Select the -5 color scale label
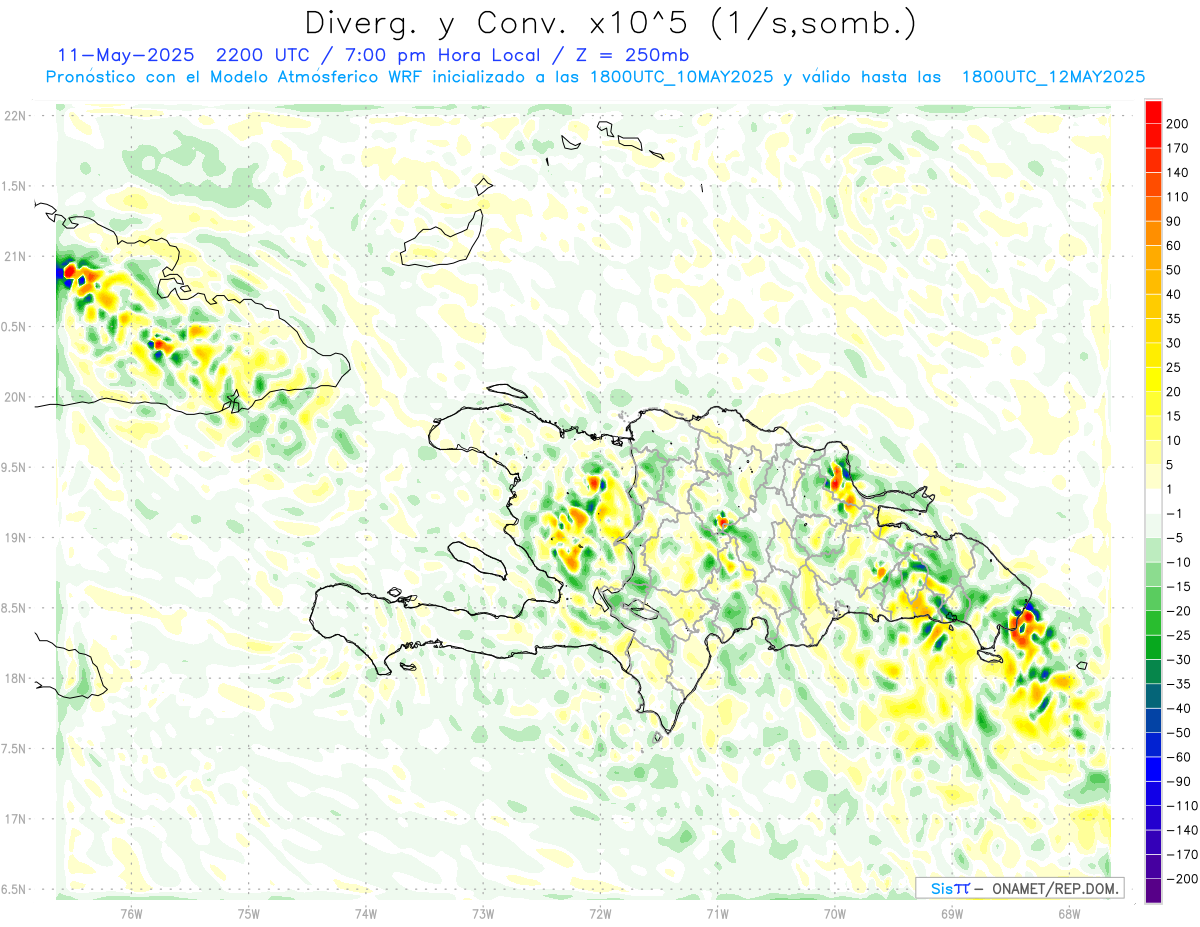This screenshot has height=927, width=1200. tap(1174, 538)
